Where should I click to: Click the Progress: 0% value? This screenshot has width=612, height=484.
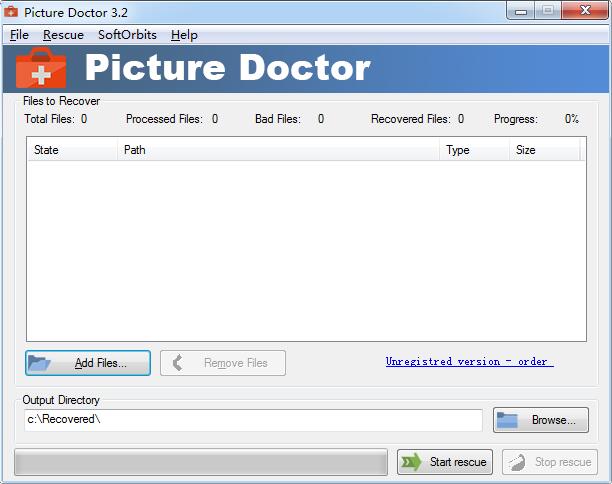pos(572,119)
